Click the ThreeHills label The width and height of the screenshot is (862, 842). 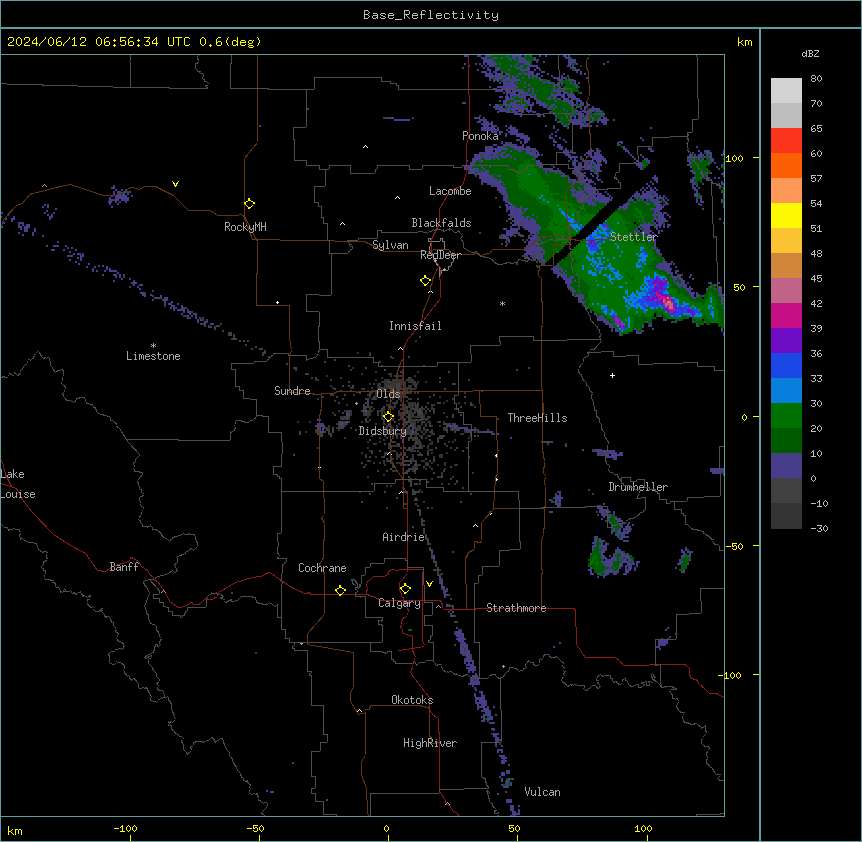pos(537,418)
